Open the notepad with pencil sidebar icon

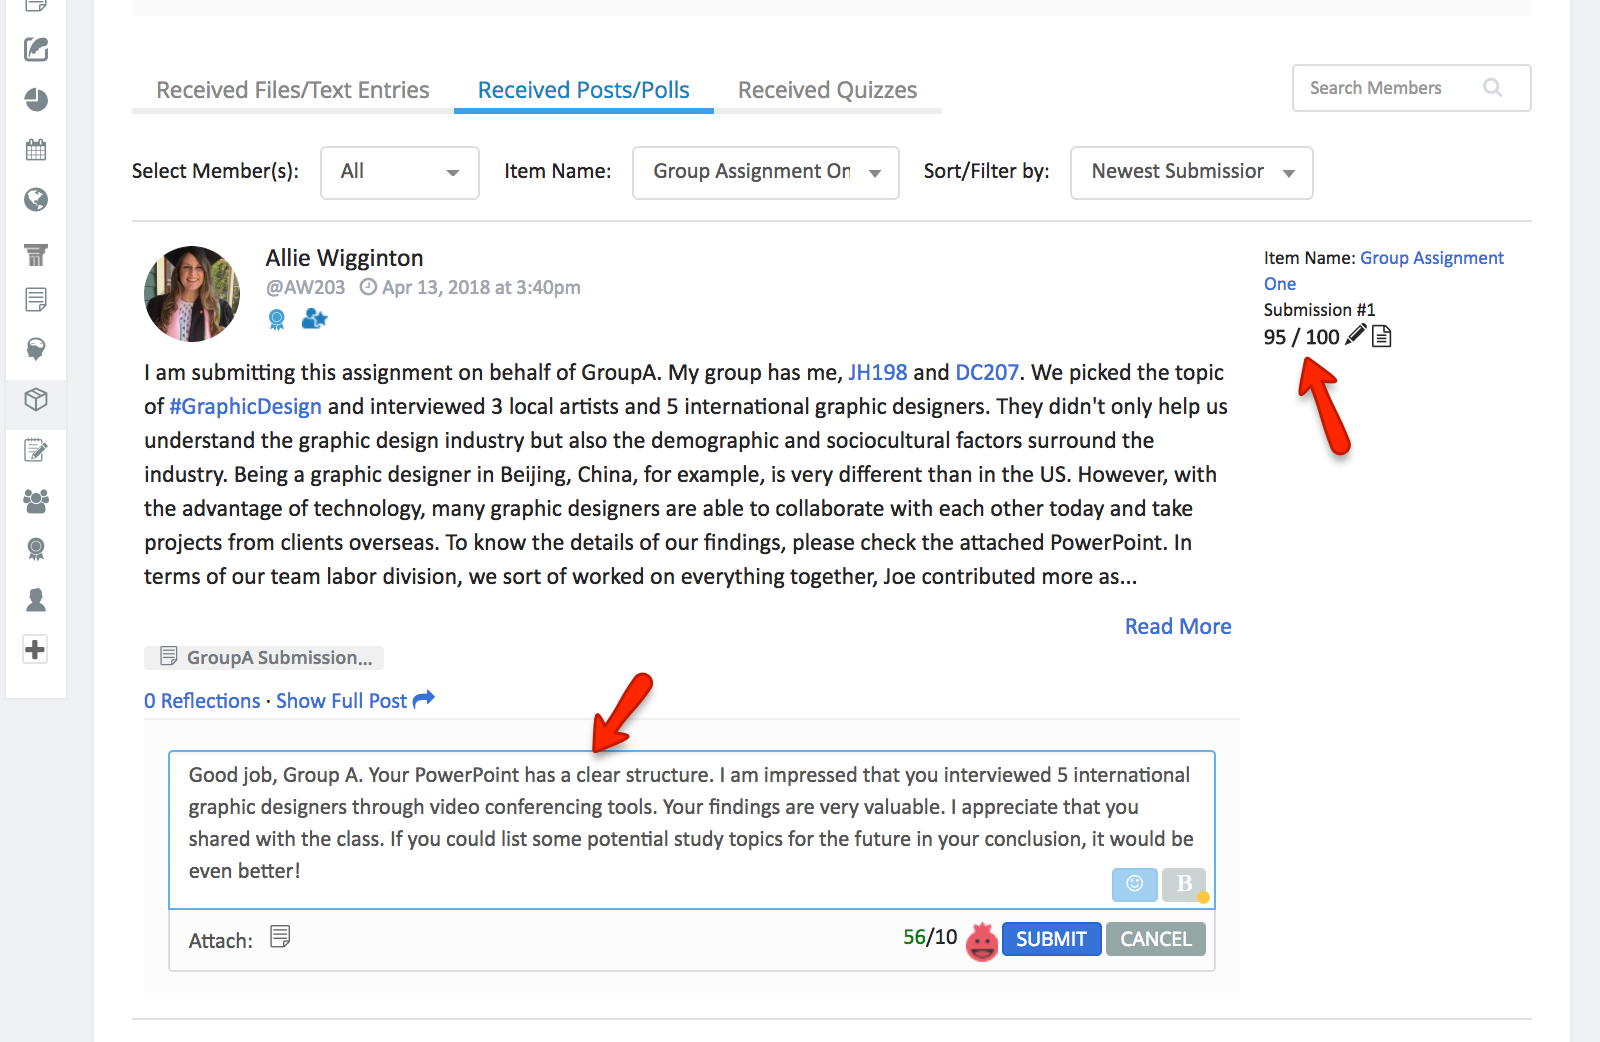pos(36,450)
